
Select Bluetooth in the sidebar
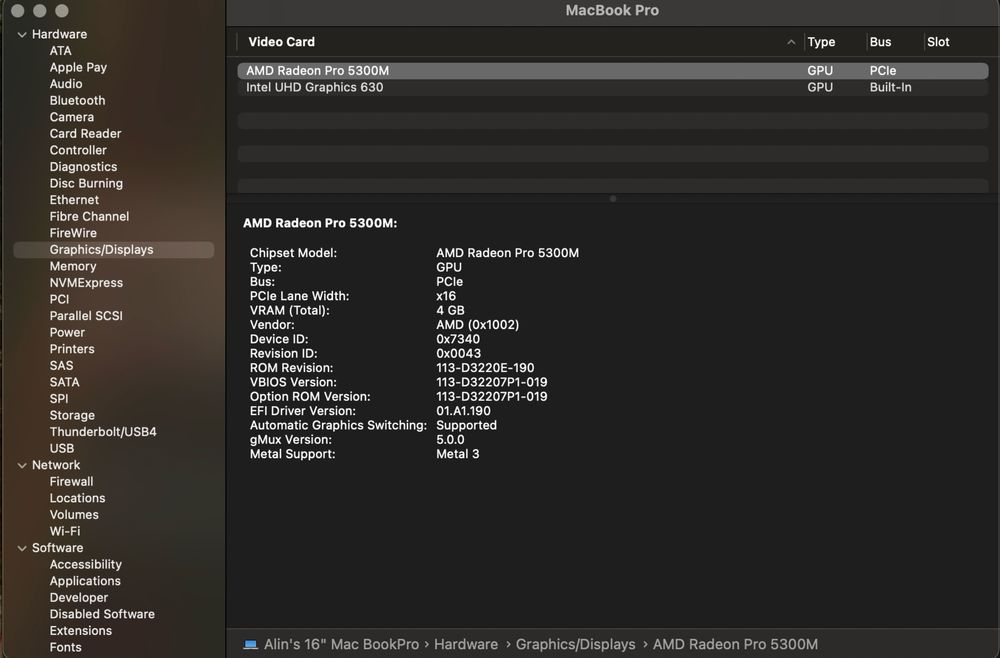[x=77, y=101]
